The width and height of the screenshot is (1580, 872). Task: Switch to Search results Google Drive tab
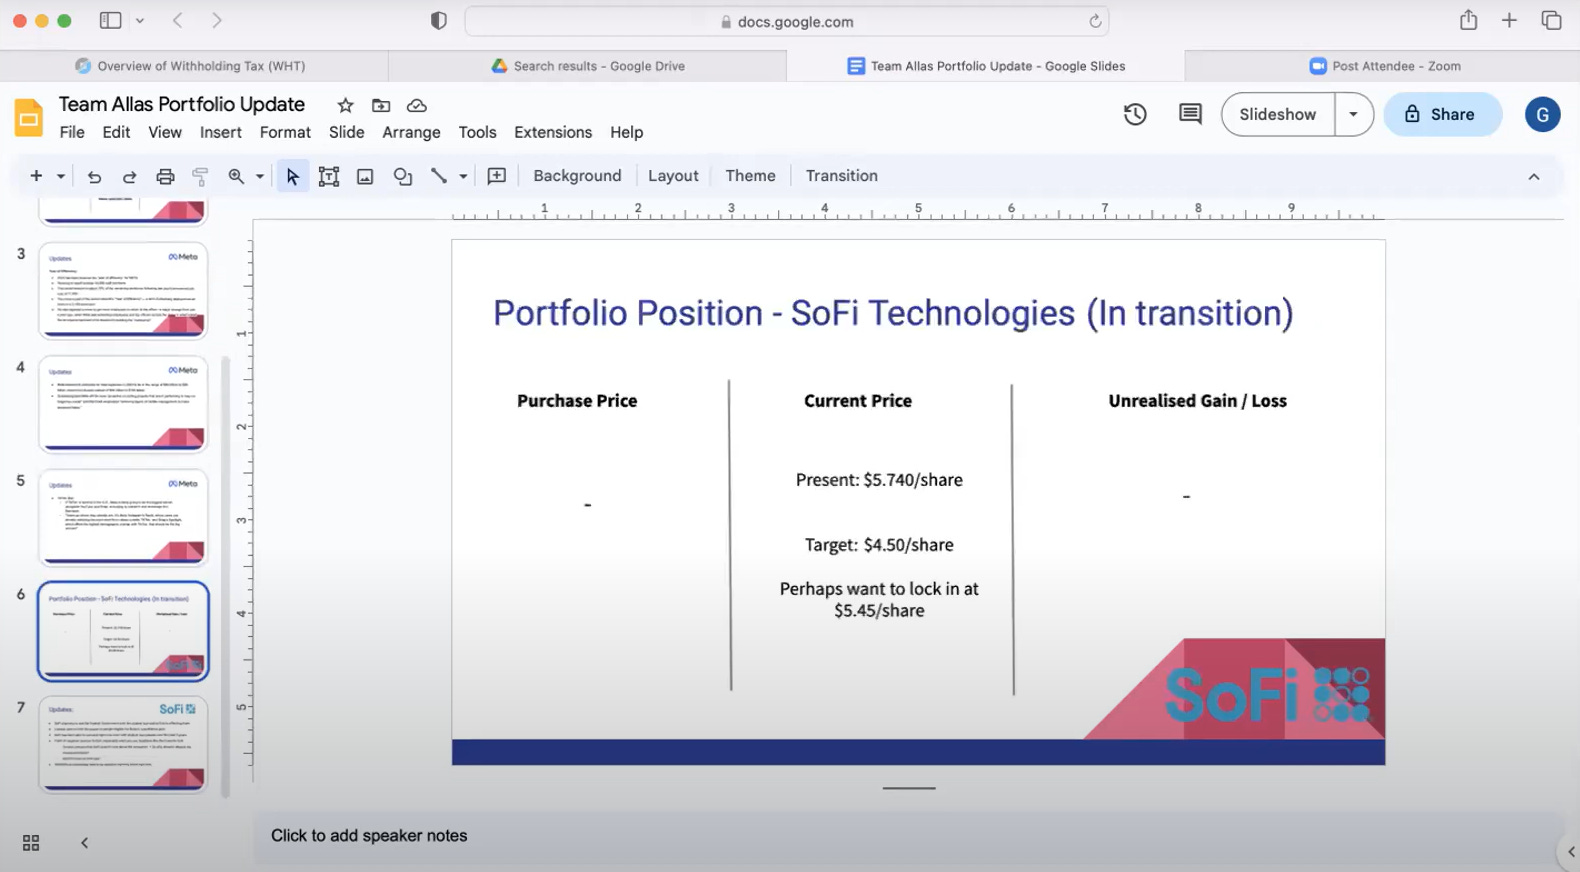(588, 66)
